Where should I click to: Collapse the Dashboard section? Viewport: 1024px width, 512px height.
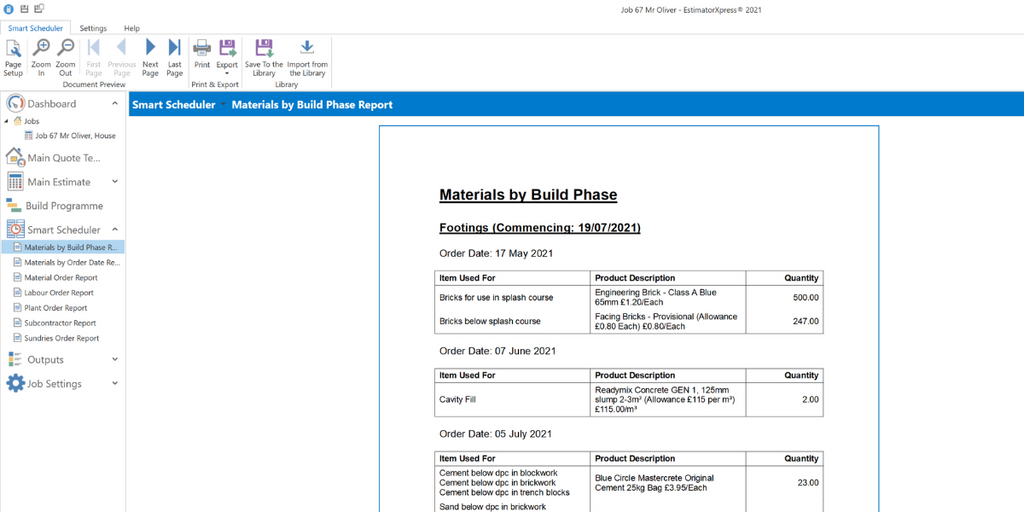114,104
